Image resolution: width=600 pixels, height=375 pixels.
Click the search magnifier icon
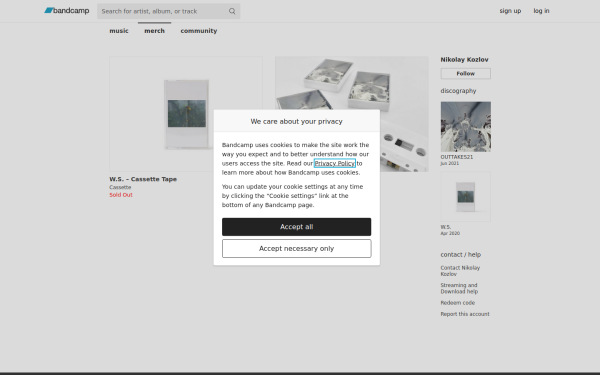(232, 11)
